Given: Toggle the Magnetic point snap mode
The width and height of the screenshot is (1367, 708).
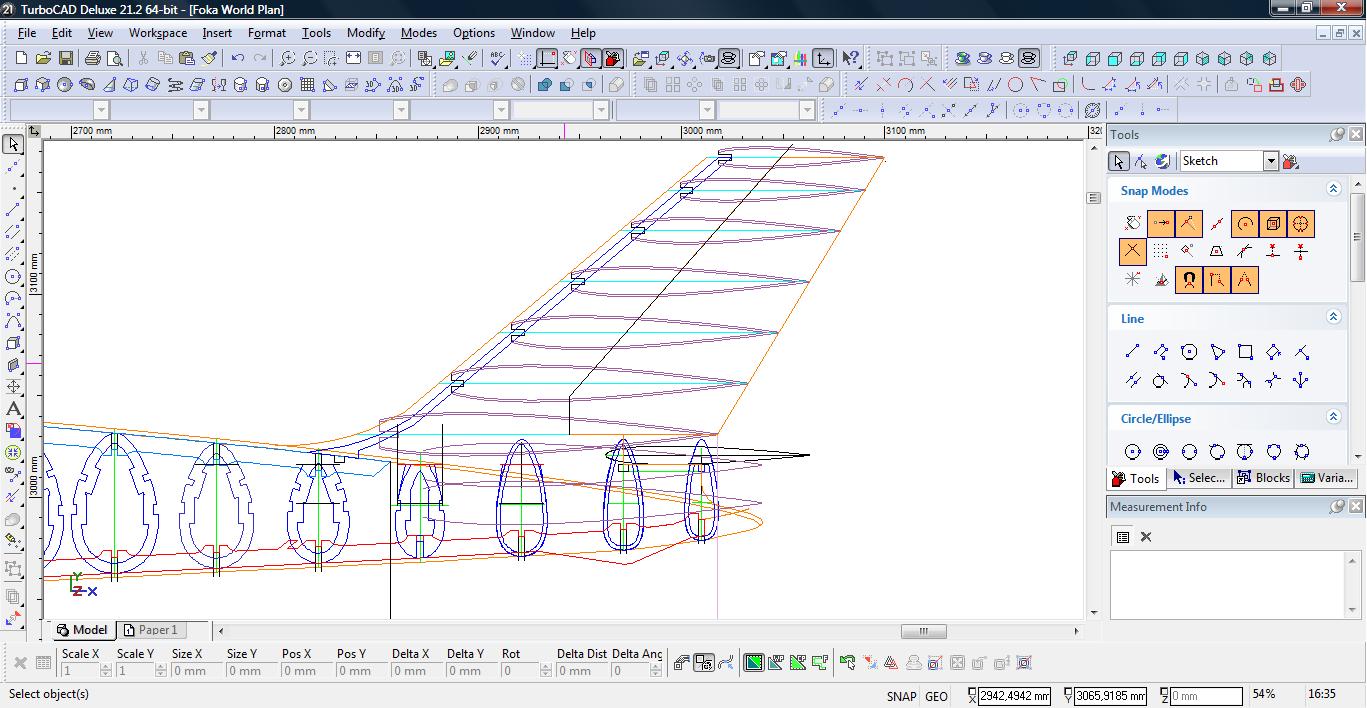Looking at the screenshot, I should pyautogui.click(x=1188, y=280).
